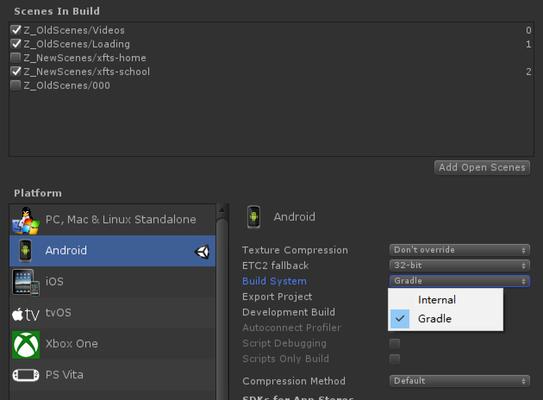Pick the PS Vita handheld icon
The height and width of the screenshot is (400, 543).
[26, 375]
